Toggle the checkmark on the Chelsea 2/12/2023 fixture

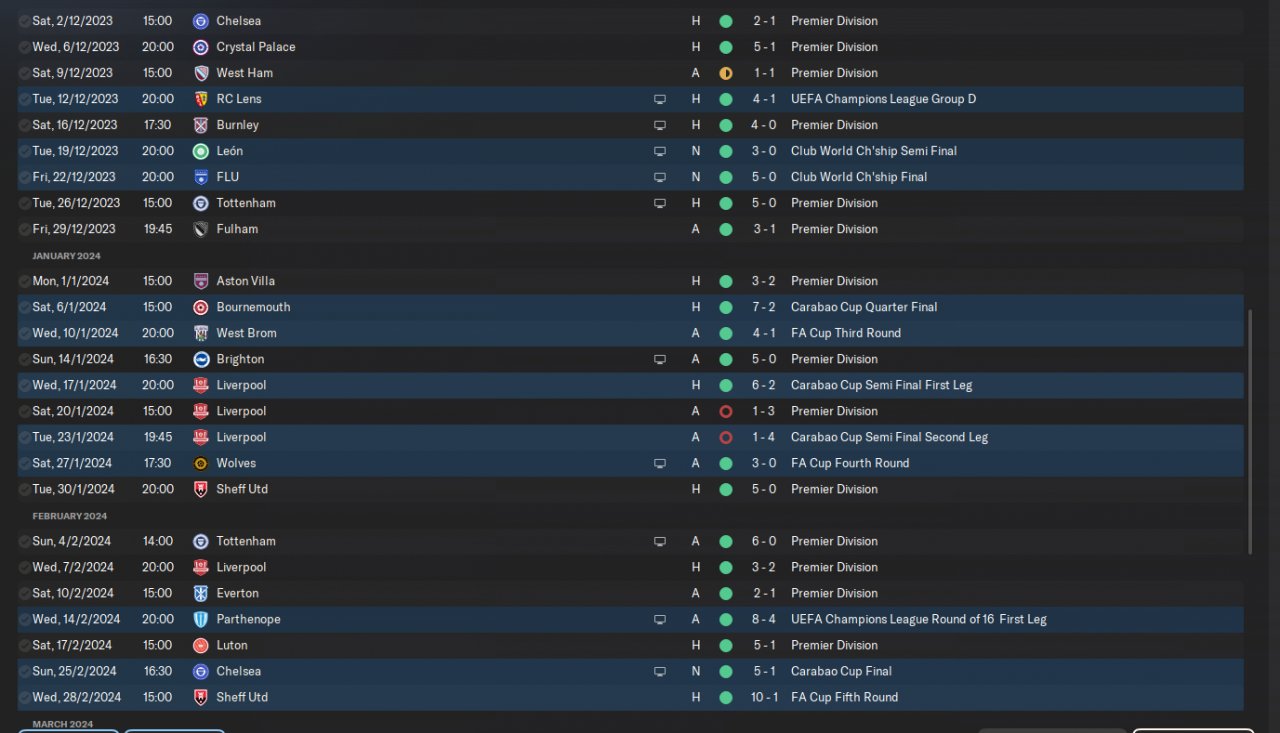pos(24,21)
